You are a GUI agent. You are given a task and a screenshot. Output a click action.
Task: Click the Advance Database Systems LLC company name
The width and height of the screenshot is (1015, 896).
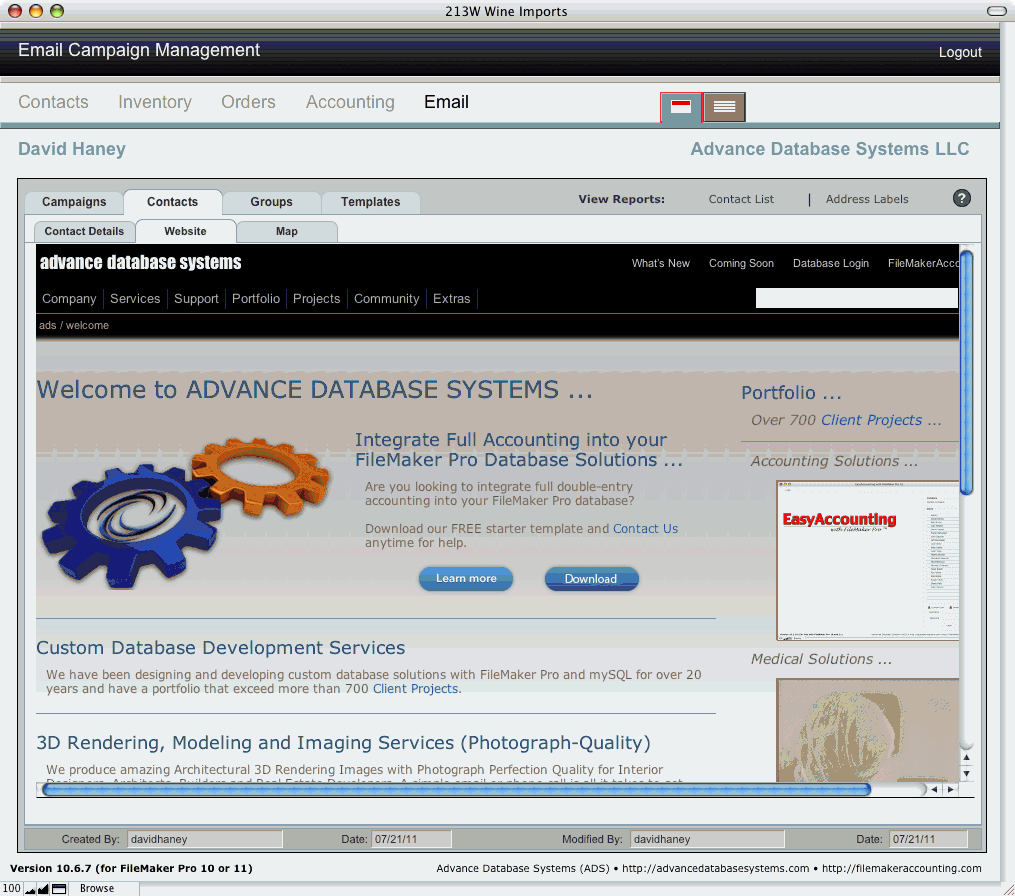coord(830,149)
